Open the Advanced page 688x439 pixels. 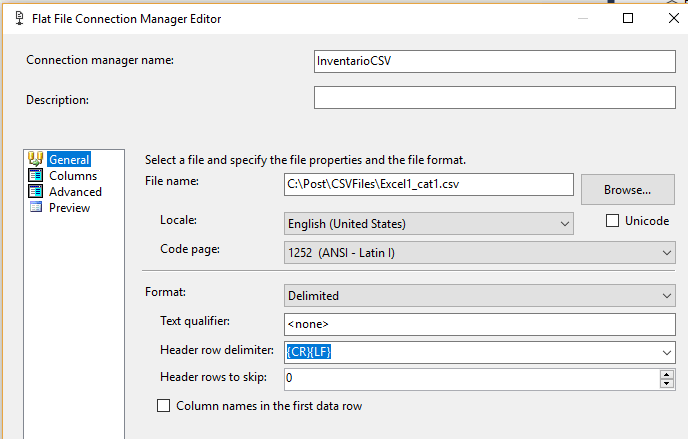(75, 192)
